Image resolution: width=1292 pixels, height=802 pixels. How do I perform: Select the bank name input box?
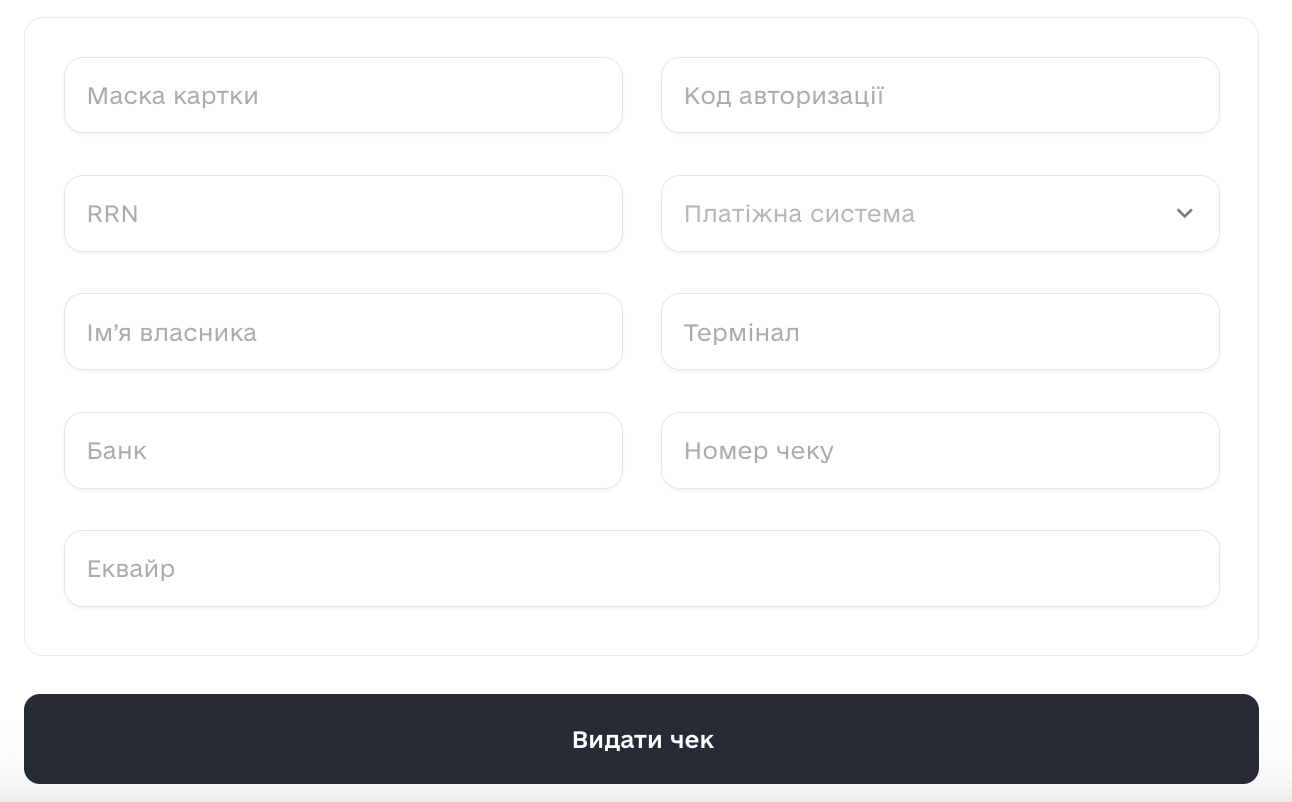[343, 451]
